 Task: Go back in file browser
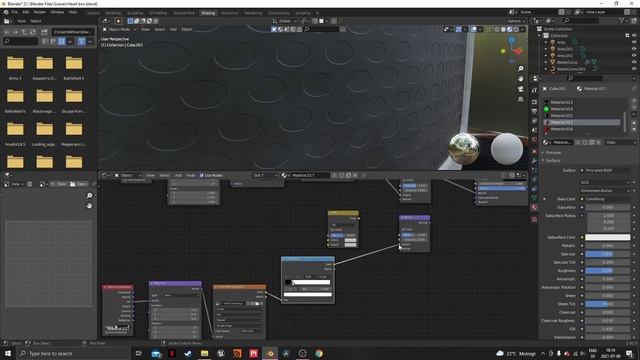click(x=7, y=32)
